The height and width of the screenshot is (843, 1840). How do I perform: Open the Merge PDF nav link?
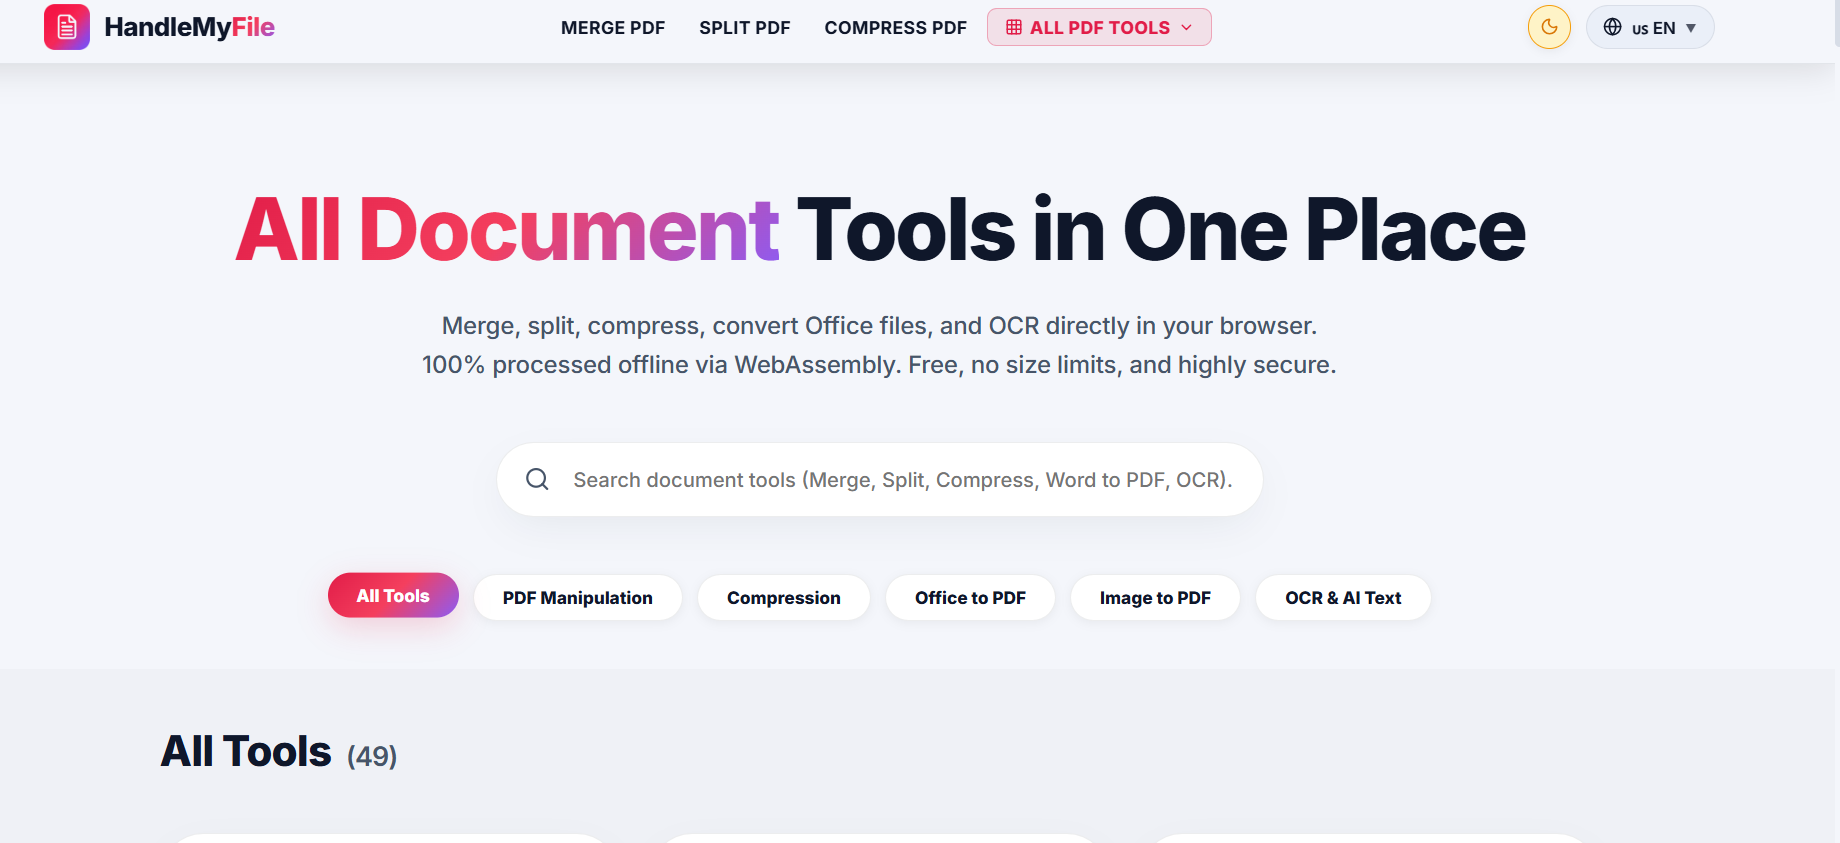(613, 28)
